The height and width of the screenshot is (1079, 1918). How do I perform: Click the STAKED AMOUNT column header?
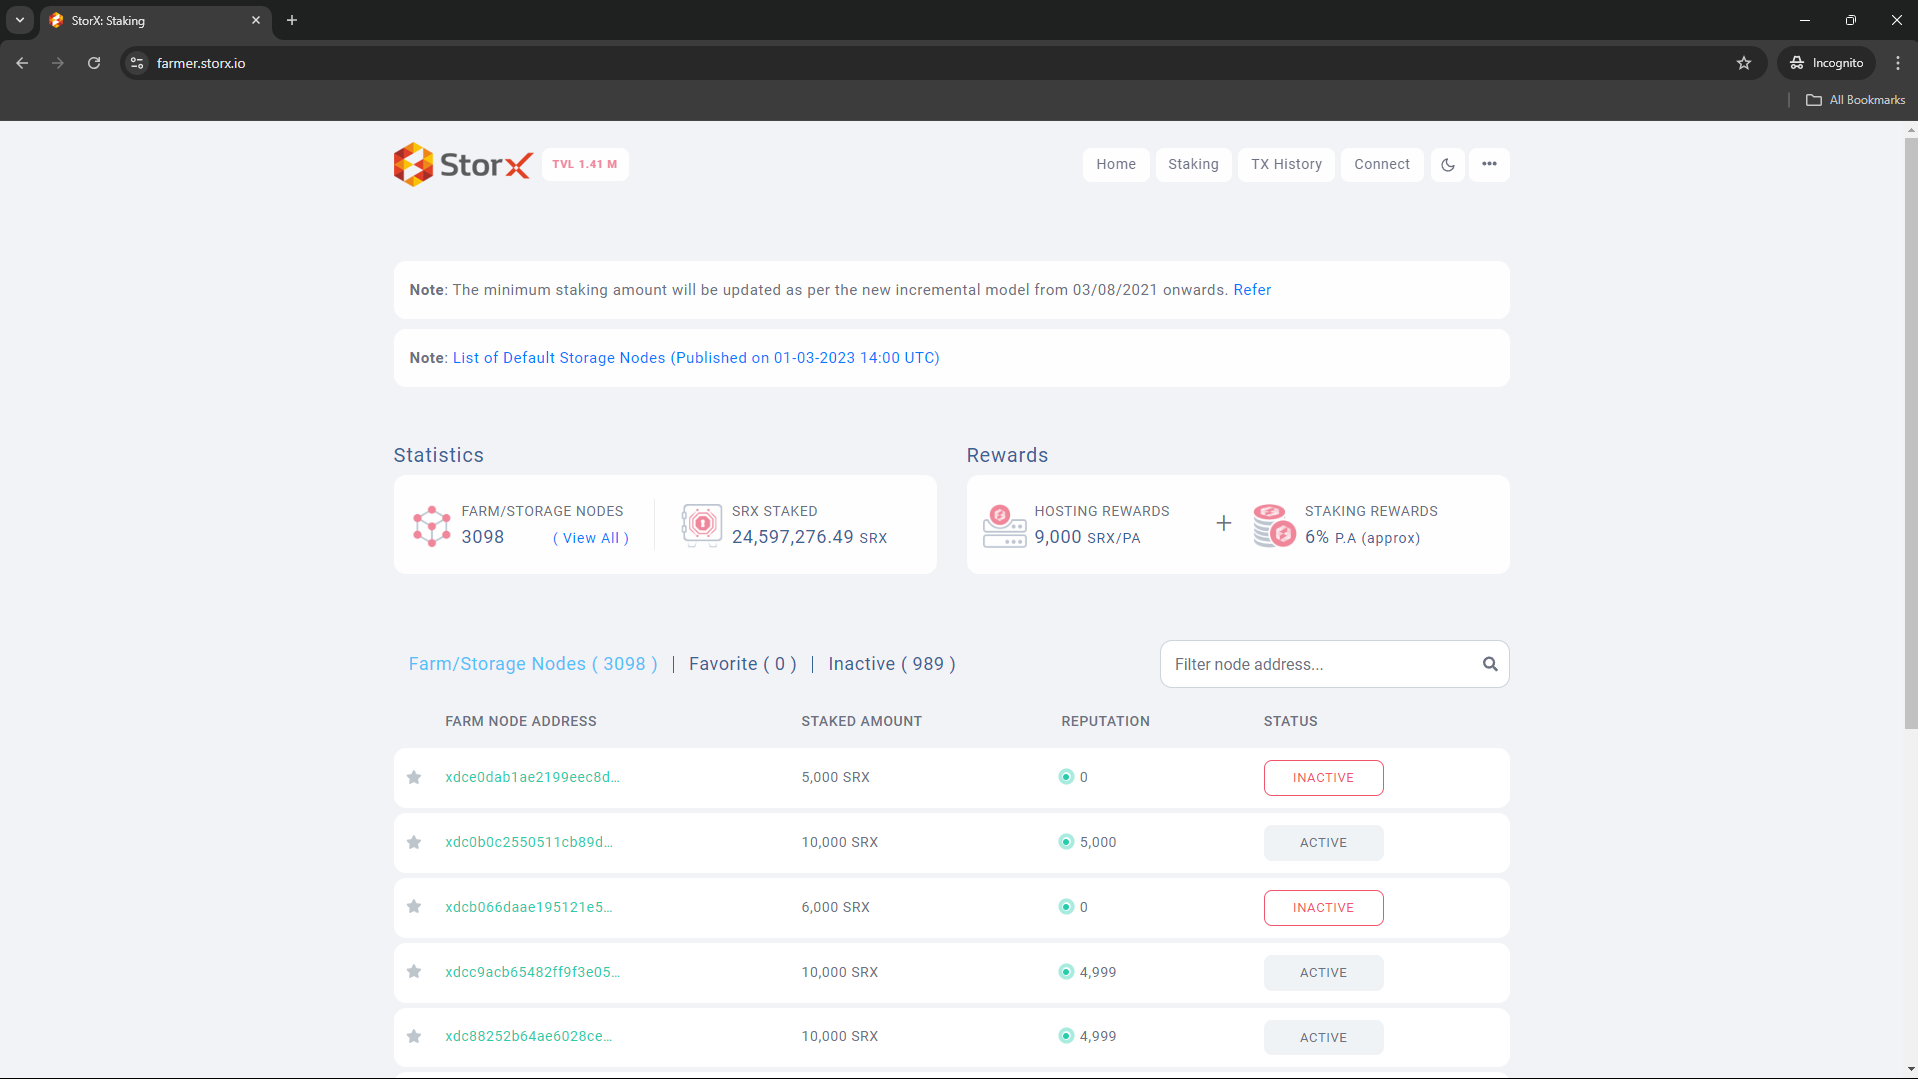[x=861, y=721]
